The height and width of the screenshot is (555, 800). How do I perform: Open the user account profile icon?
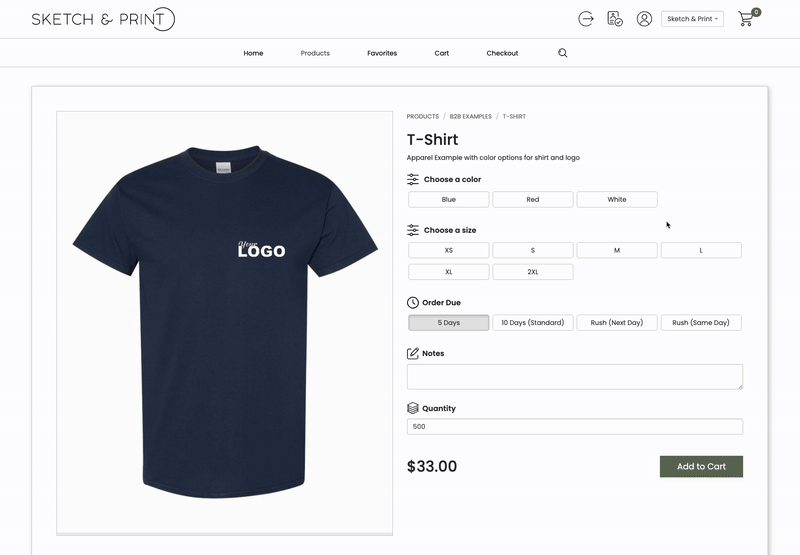point(644,19)
